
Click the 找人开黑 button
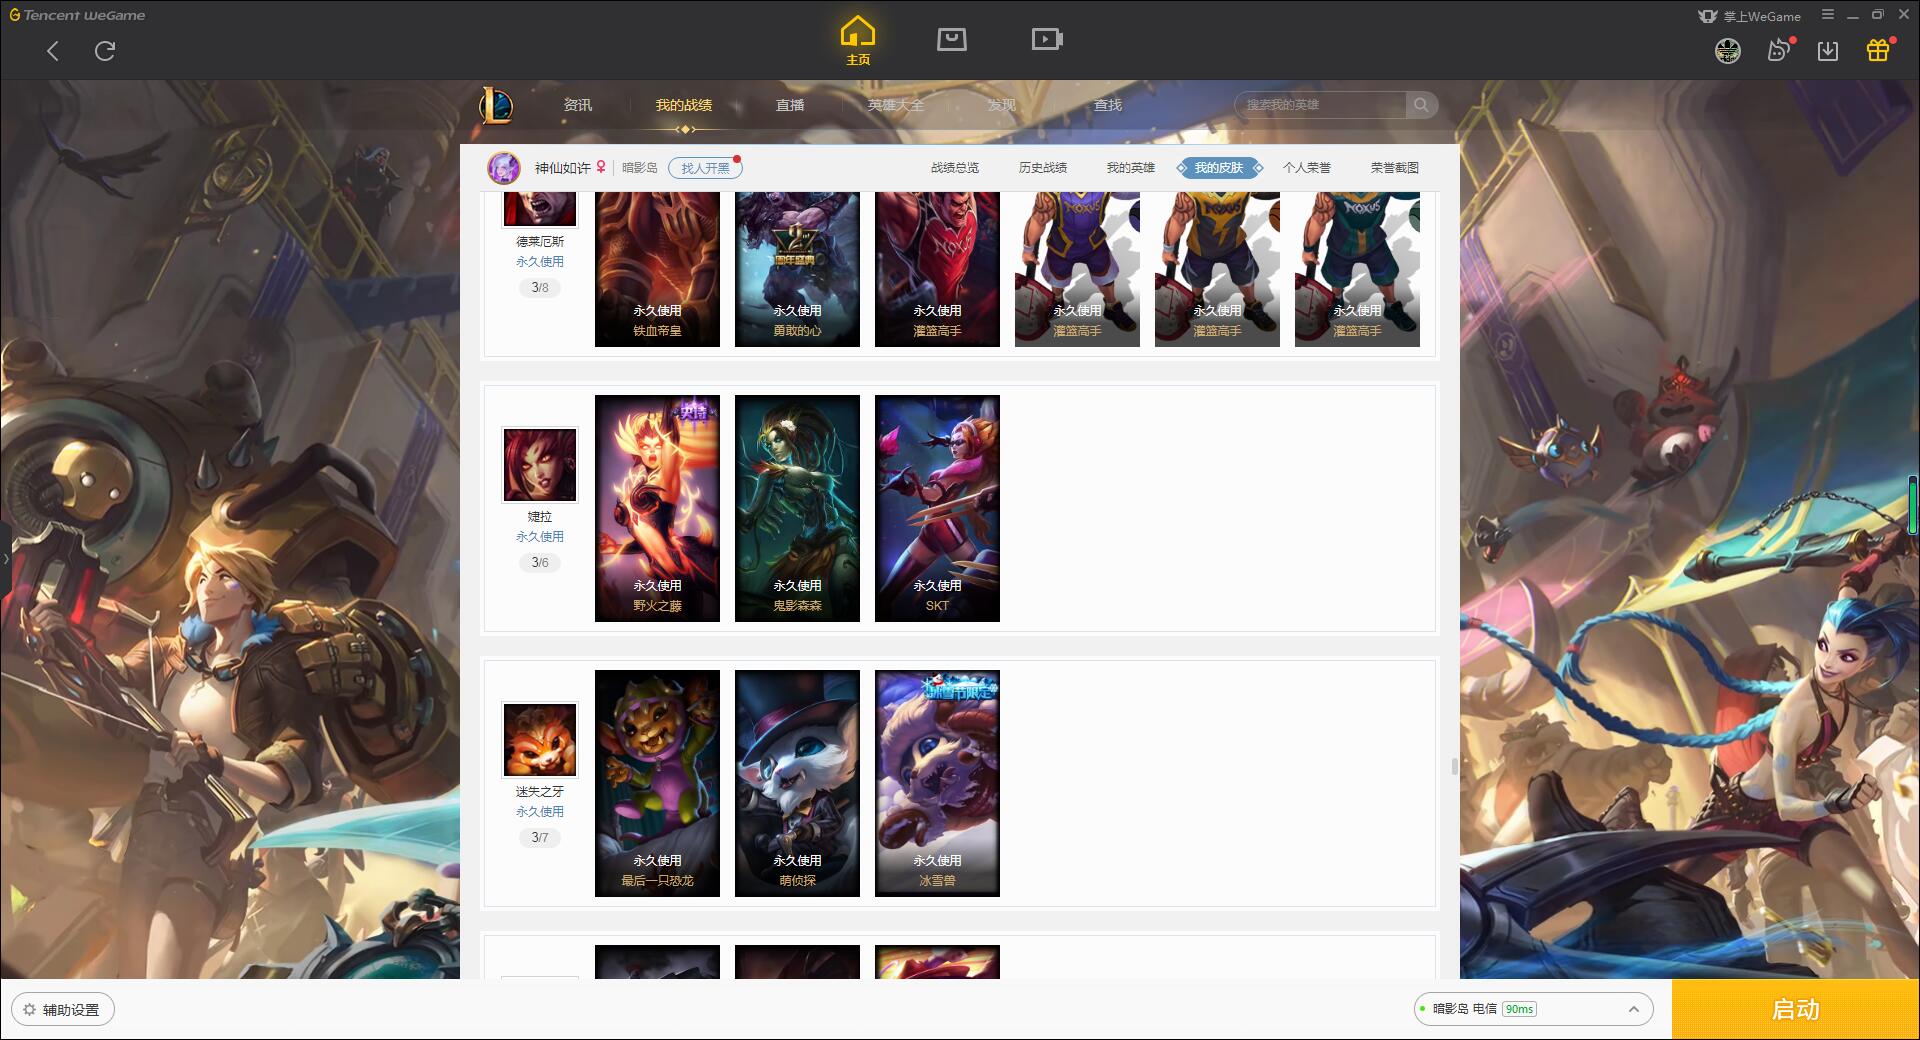coord(705,168)
